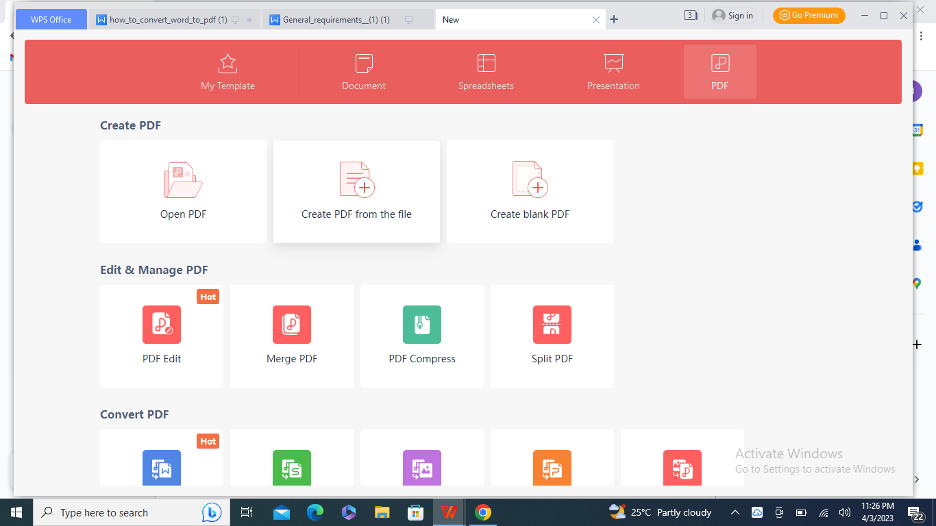Launch the Split PDF tool
Image resolution: width=936 pixels, height=526 pixels.
pos(552,336)
